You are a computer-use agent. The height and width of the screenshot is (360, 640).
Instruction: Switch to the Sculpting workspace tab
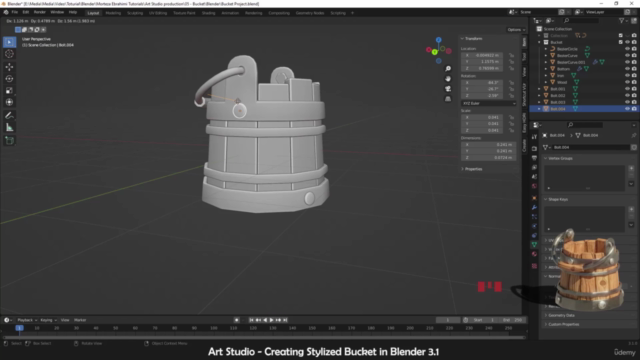(x=135, y=13)
